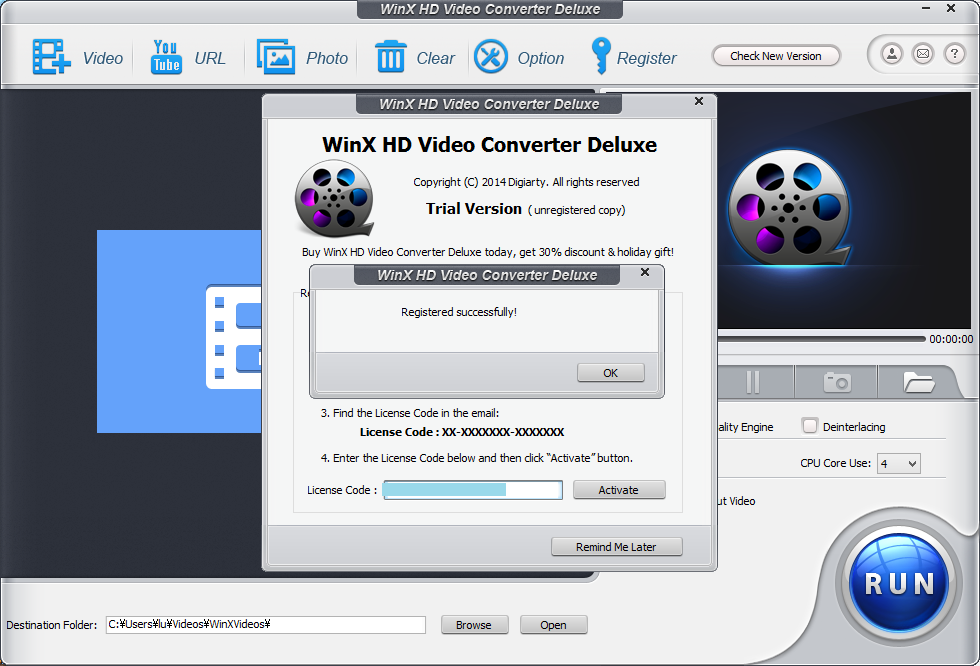Click the blue RUN button
Image resolution: width=980 pixels, height=666 pixels.
[x=899, y=583]
